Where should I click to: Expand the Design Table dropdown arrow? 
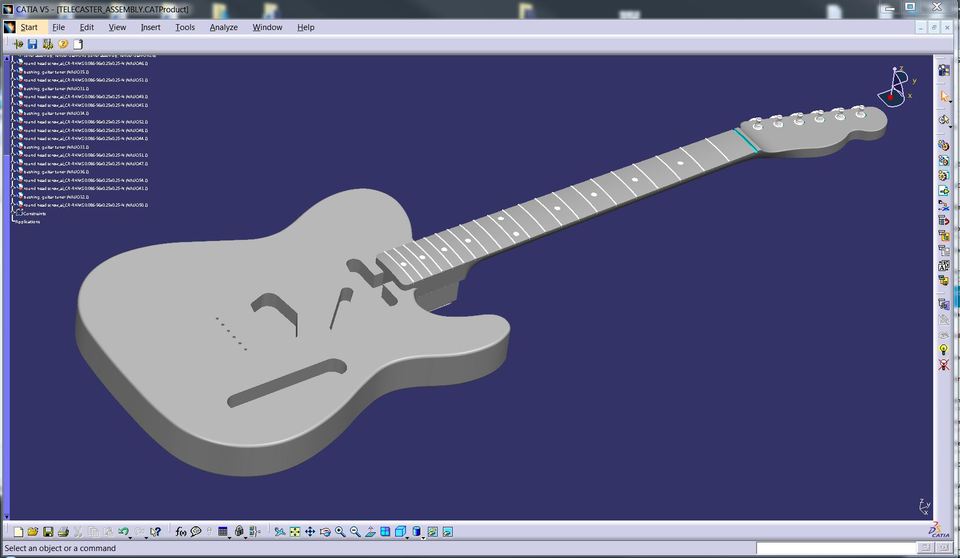[x=230, y=537]
